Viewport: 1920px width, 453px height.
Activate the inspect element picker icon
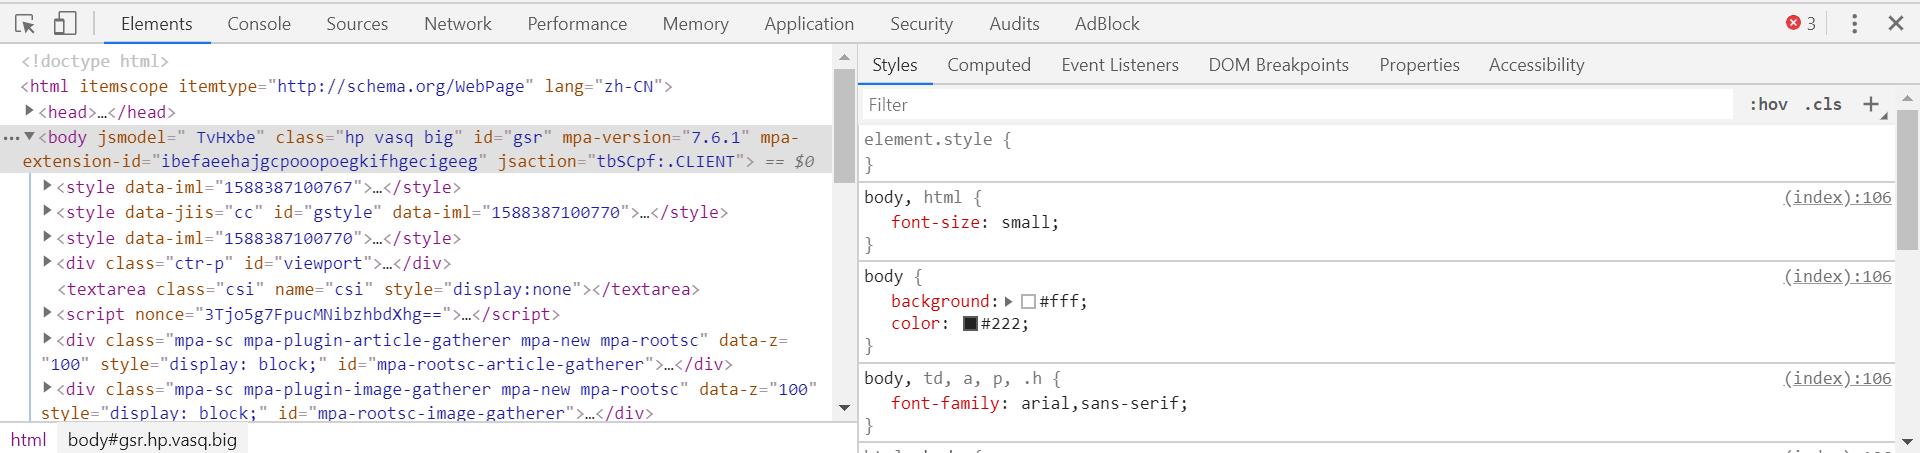(x=26, y=23)
